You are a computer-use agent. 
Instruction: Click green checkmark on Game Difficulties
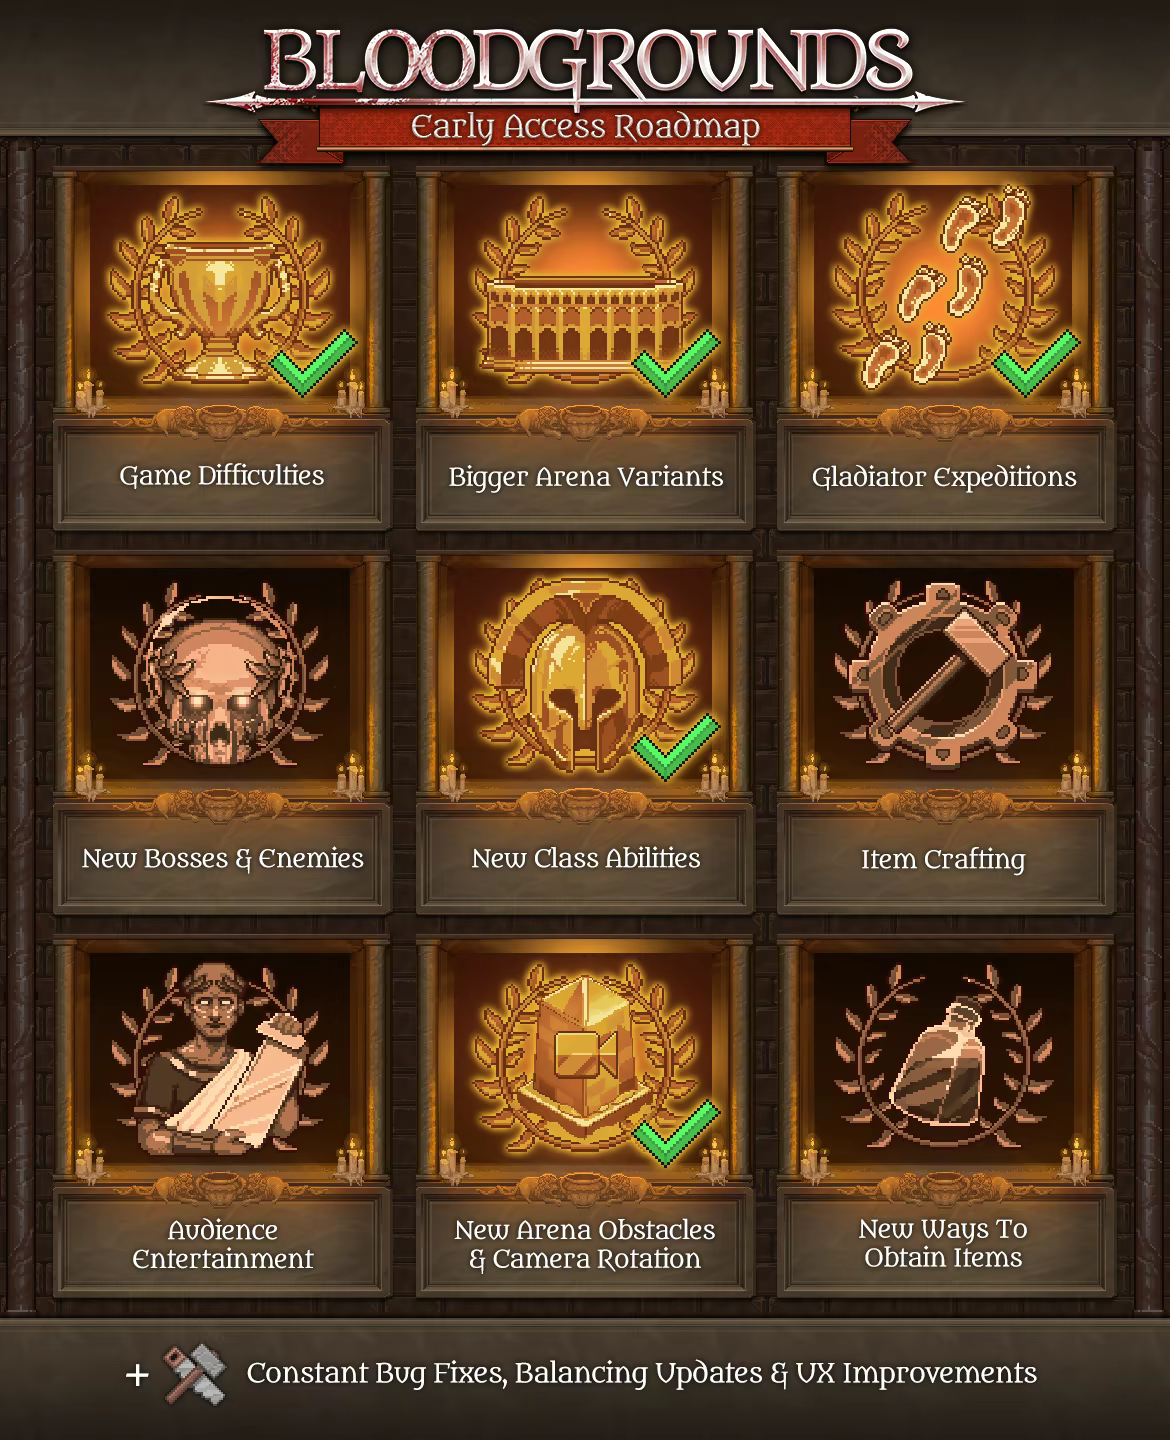313,362
